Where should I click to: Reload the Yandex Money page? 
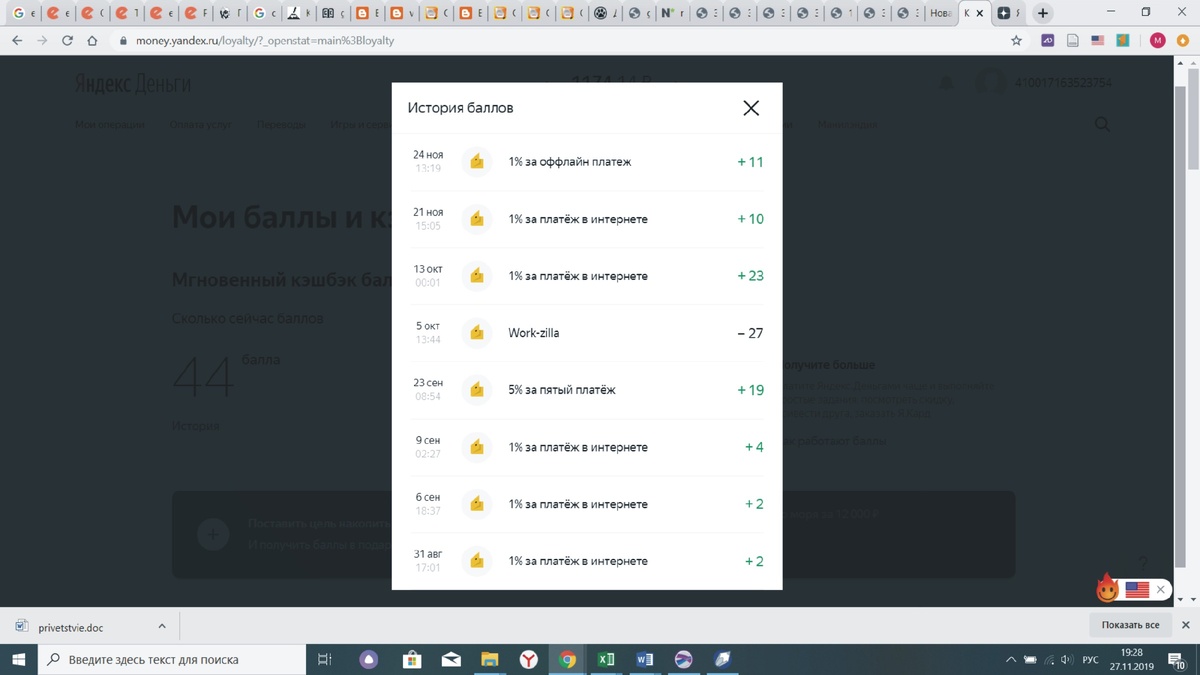(67, 41)
